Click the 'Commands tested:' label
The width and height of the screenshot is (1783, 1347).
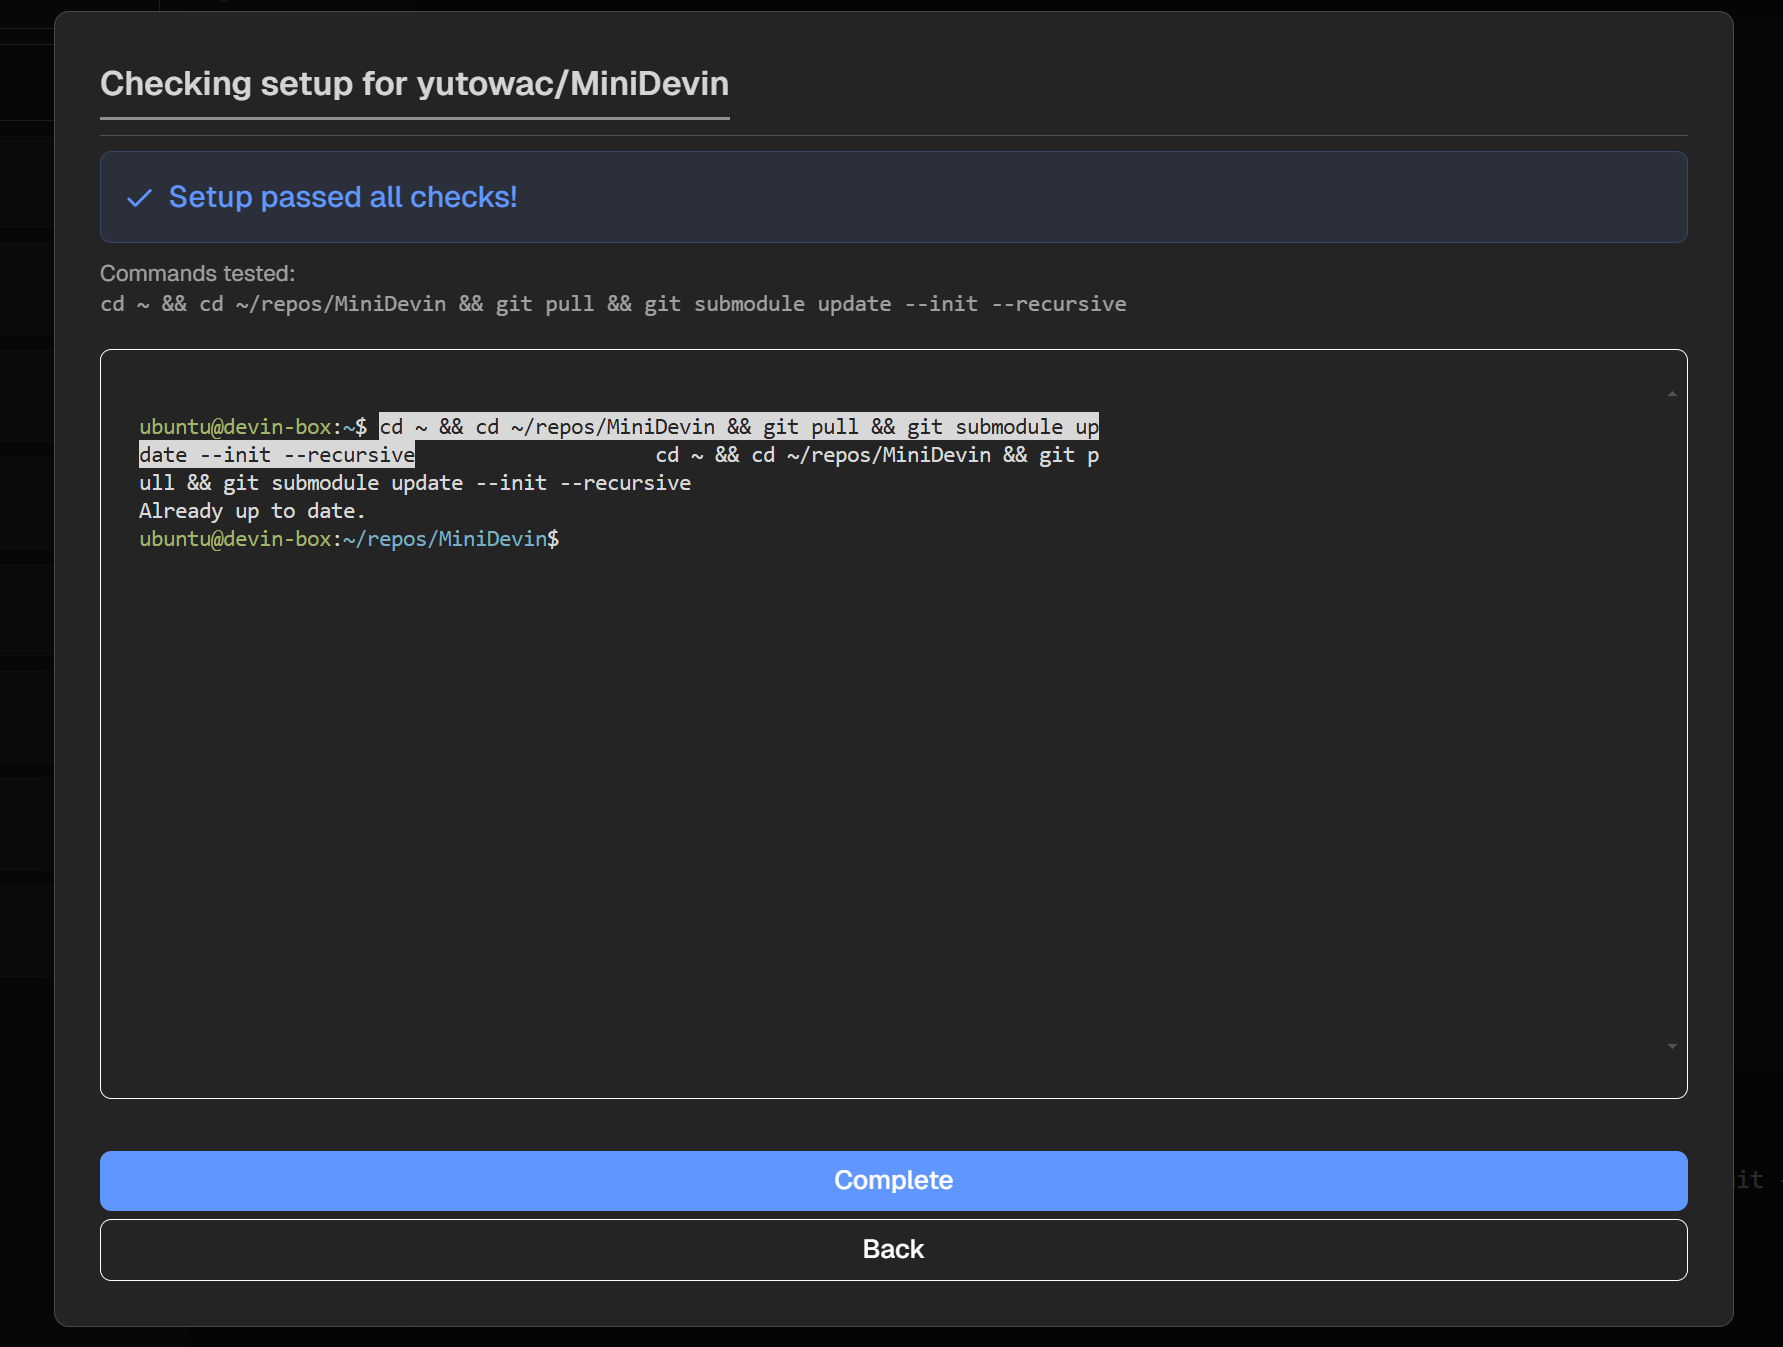pos(198,273)
